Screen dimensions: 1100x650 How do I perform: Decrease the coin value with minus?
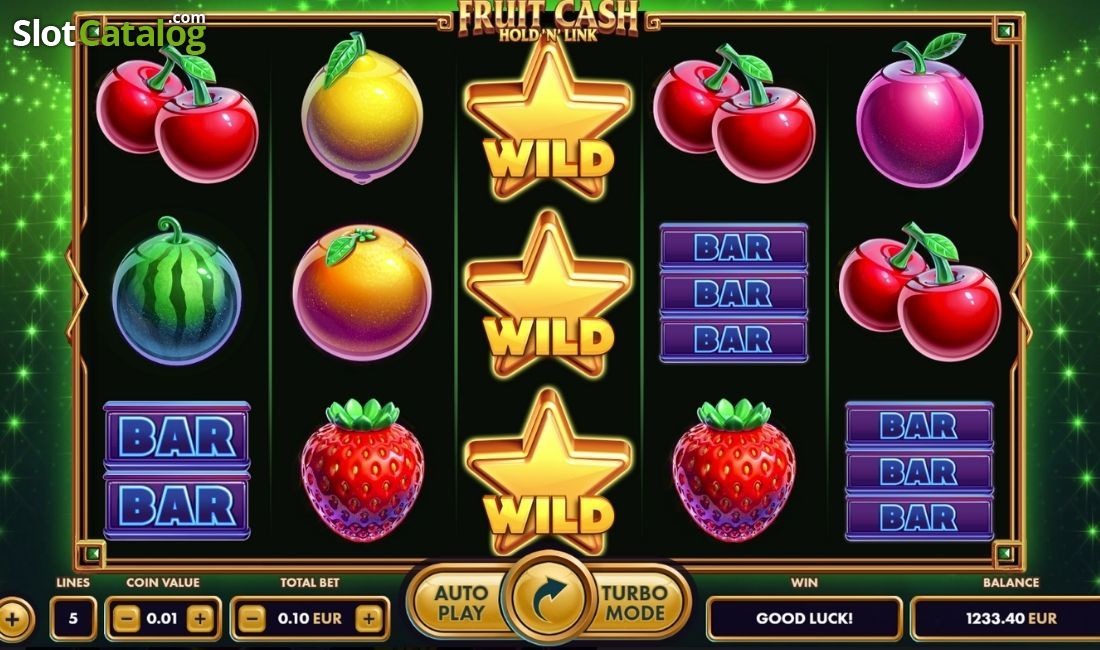click(127, 618)
